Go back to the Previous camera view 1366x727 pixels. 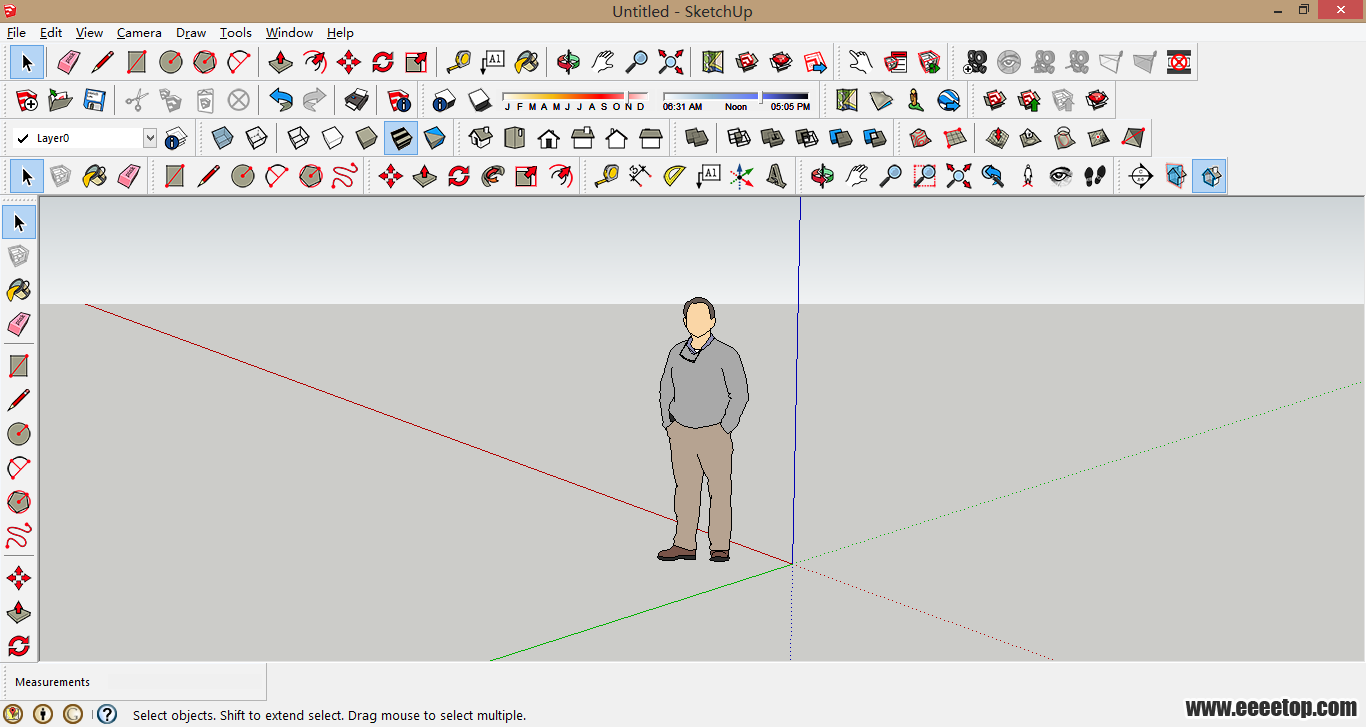coord(993,177)
